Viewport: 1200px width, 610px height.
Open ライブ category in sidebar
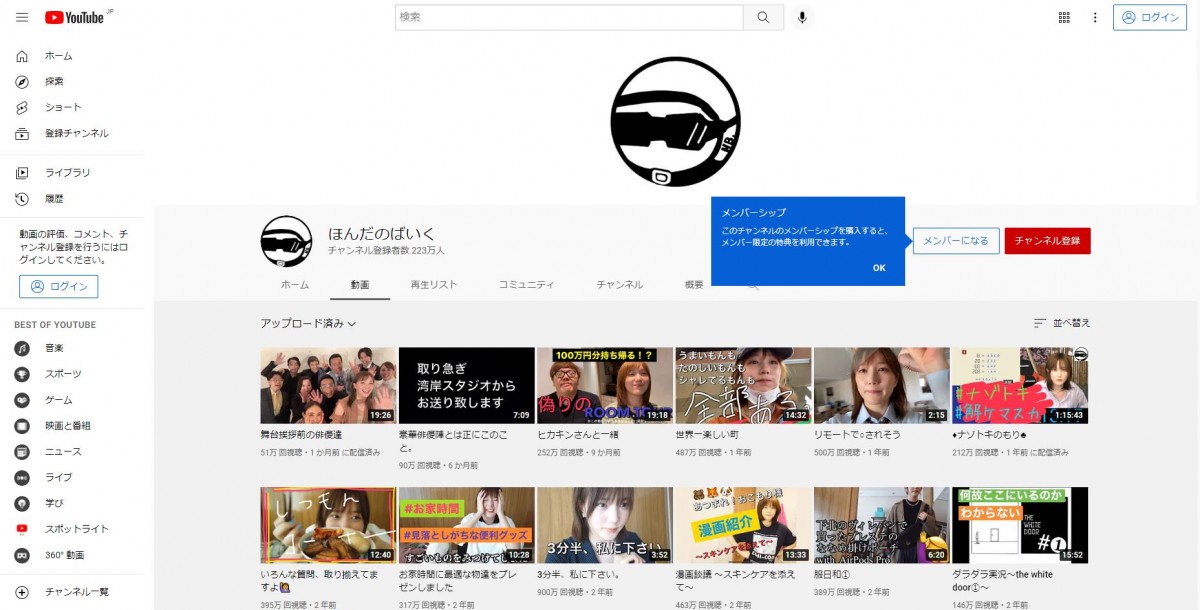[x=72, y=478]
